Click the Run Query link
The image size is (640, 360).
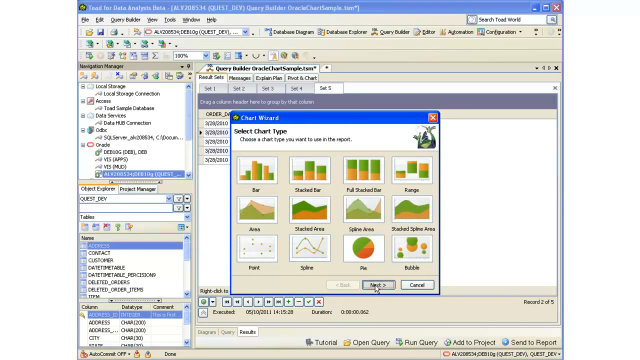pyautogui.click(x=417, y=342)
